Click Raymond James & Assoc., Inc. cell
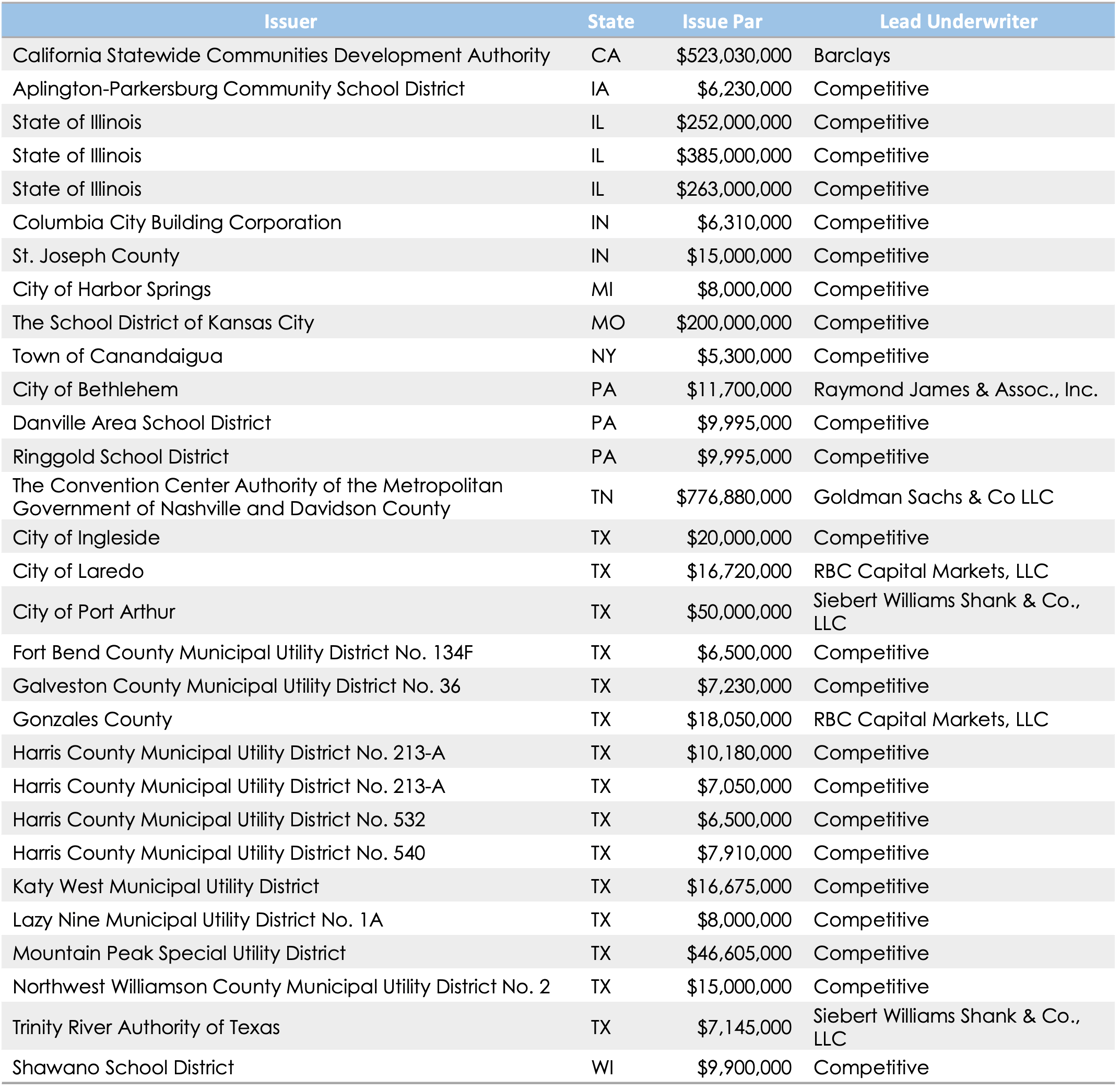 click(x=955, y=389)
